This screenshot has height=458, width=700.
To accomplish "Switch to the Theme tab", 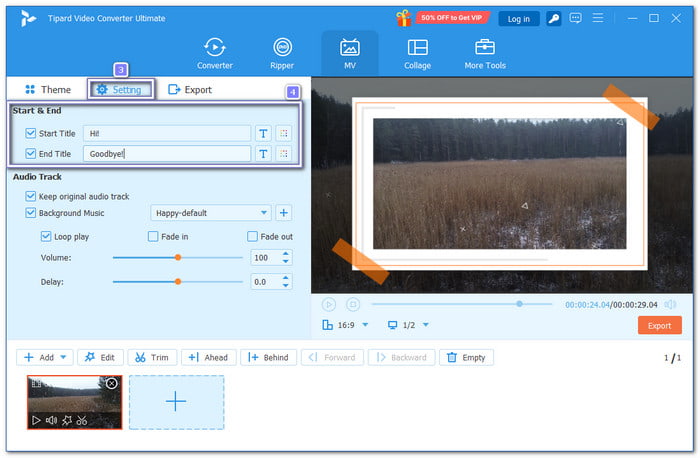I will [48, 90].
